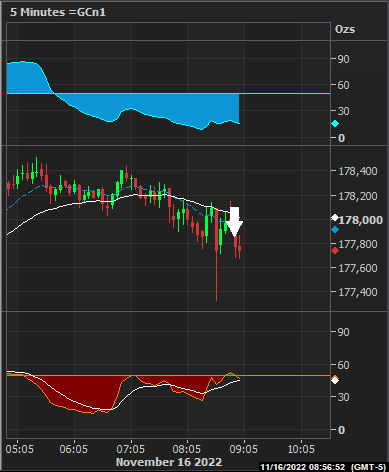Click the "177,800" price axis label
Screen dimensions: 389x472
[x=358, y=244]
